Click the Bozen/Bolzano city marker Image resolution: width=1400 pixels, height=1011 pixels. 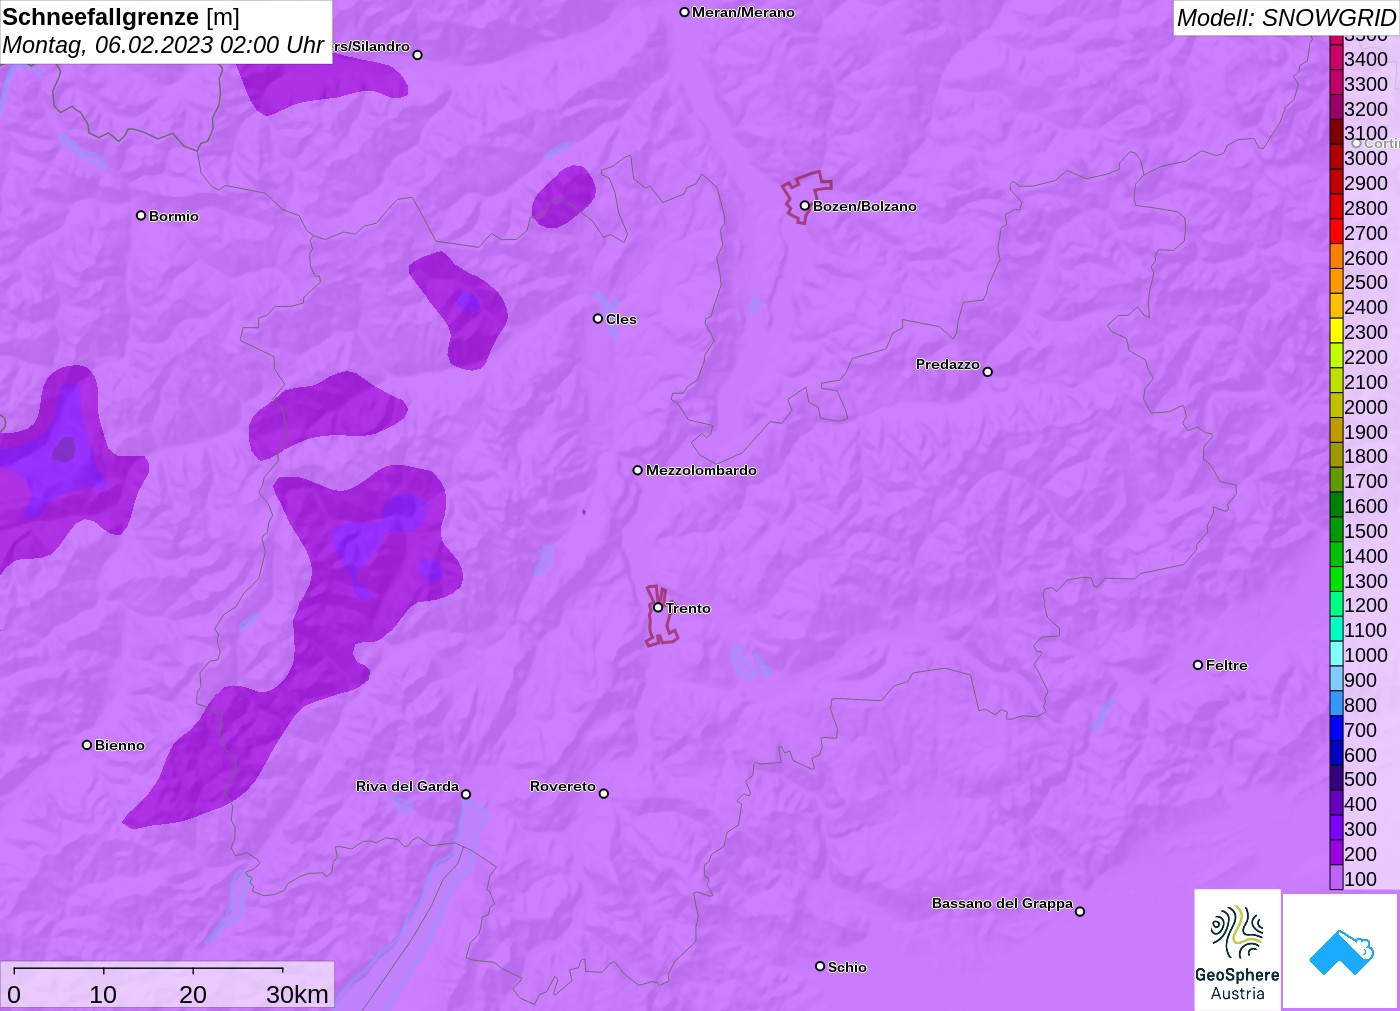coord(804,206)
